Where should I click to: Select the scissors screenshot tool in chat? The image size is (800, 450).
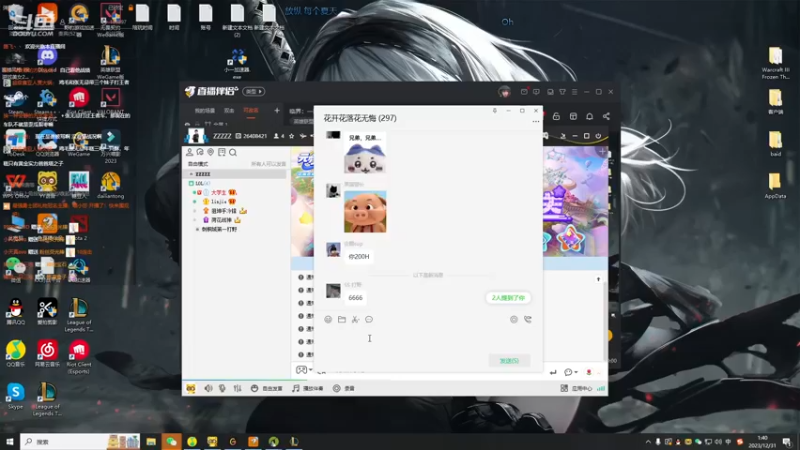pyautogui.click(x=355, y=319)
